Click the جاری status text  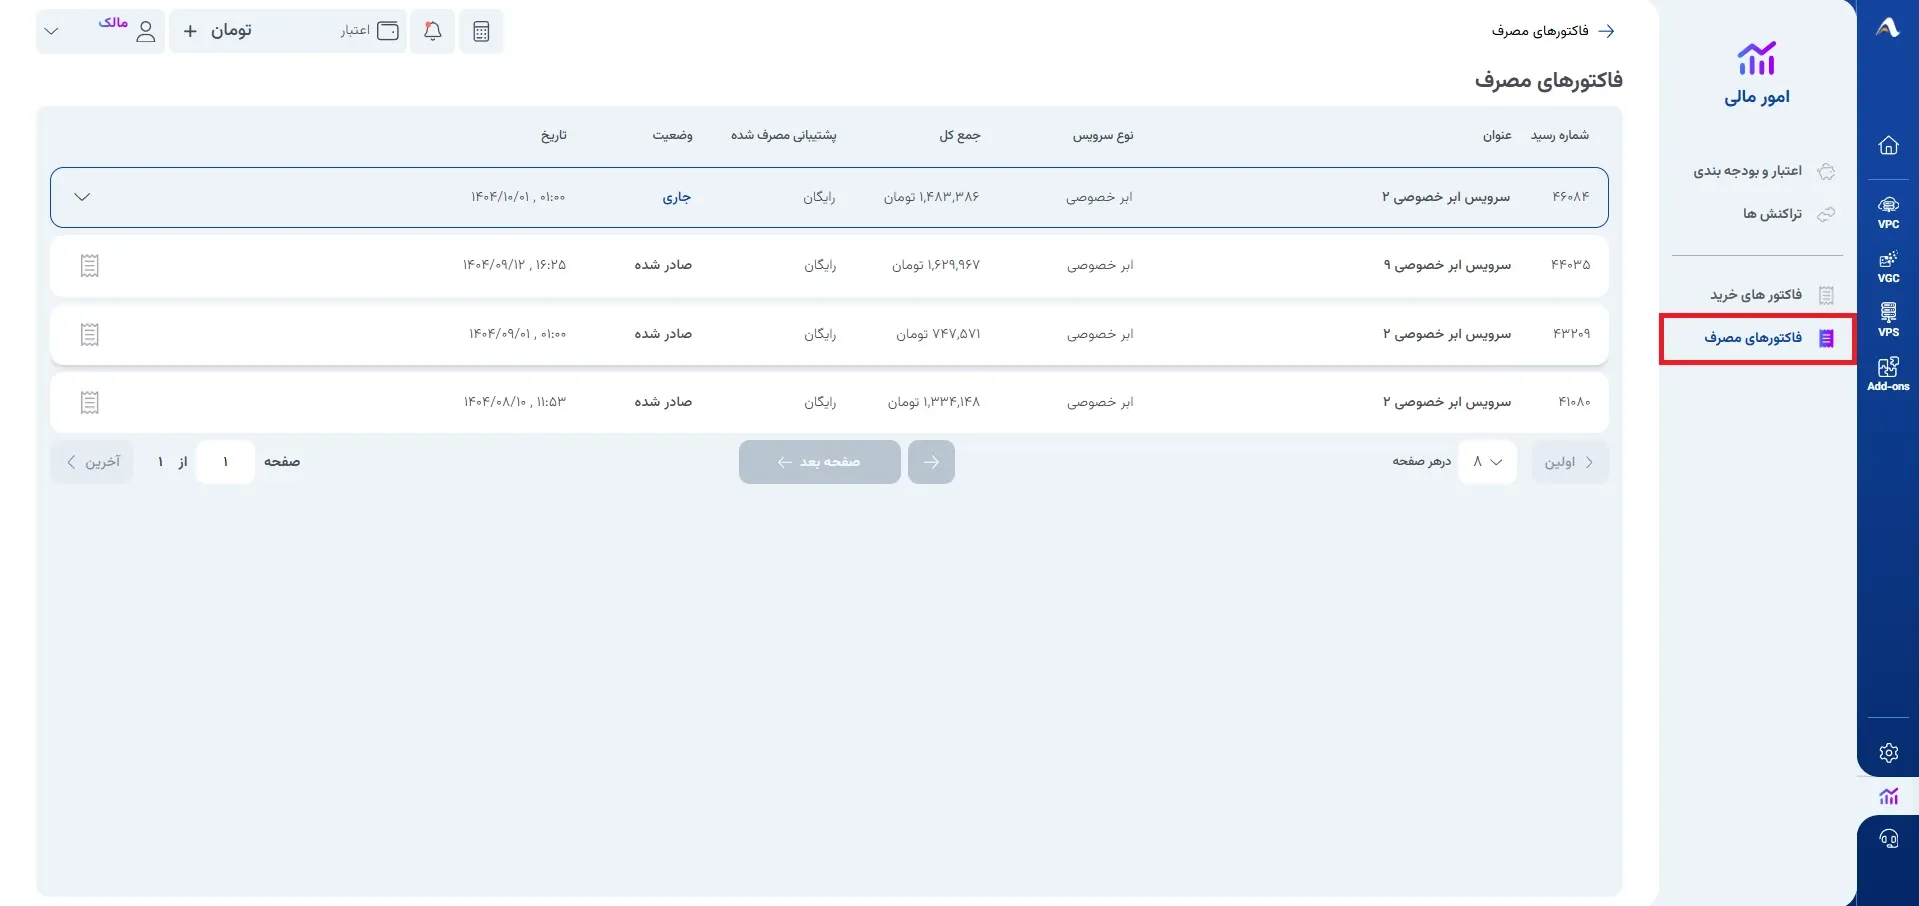[677, 197]
